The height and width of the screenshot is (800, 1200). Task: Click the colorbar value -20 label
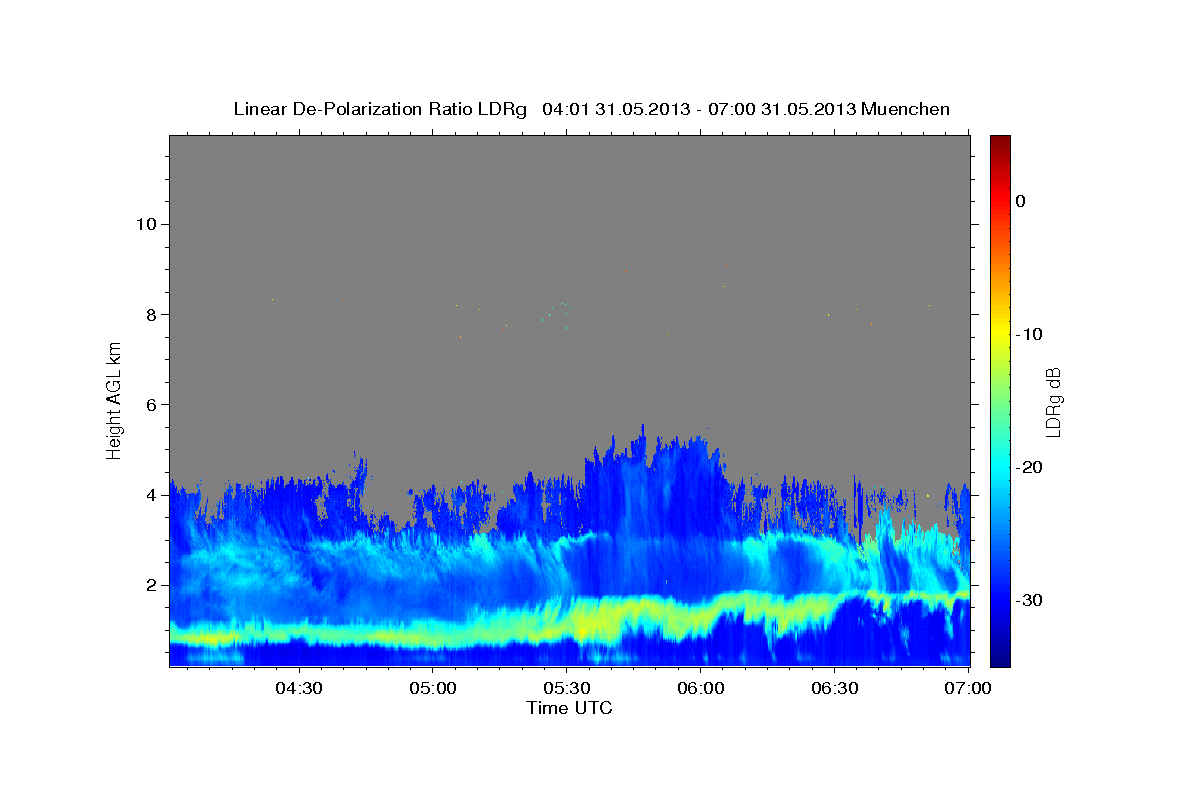(1029, 467)
